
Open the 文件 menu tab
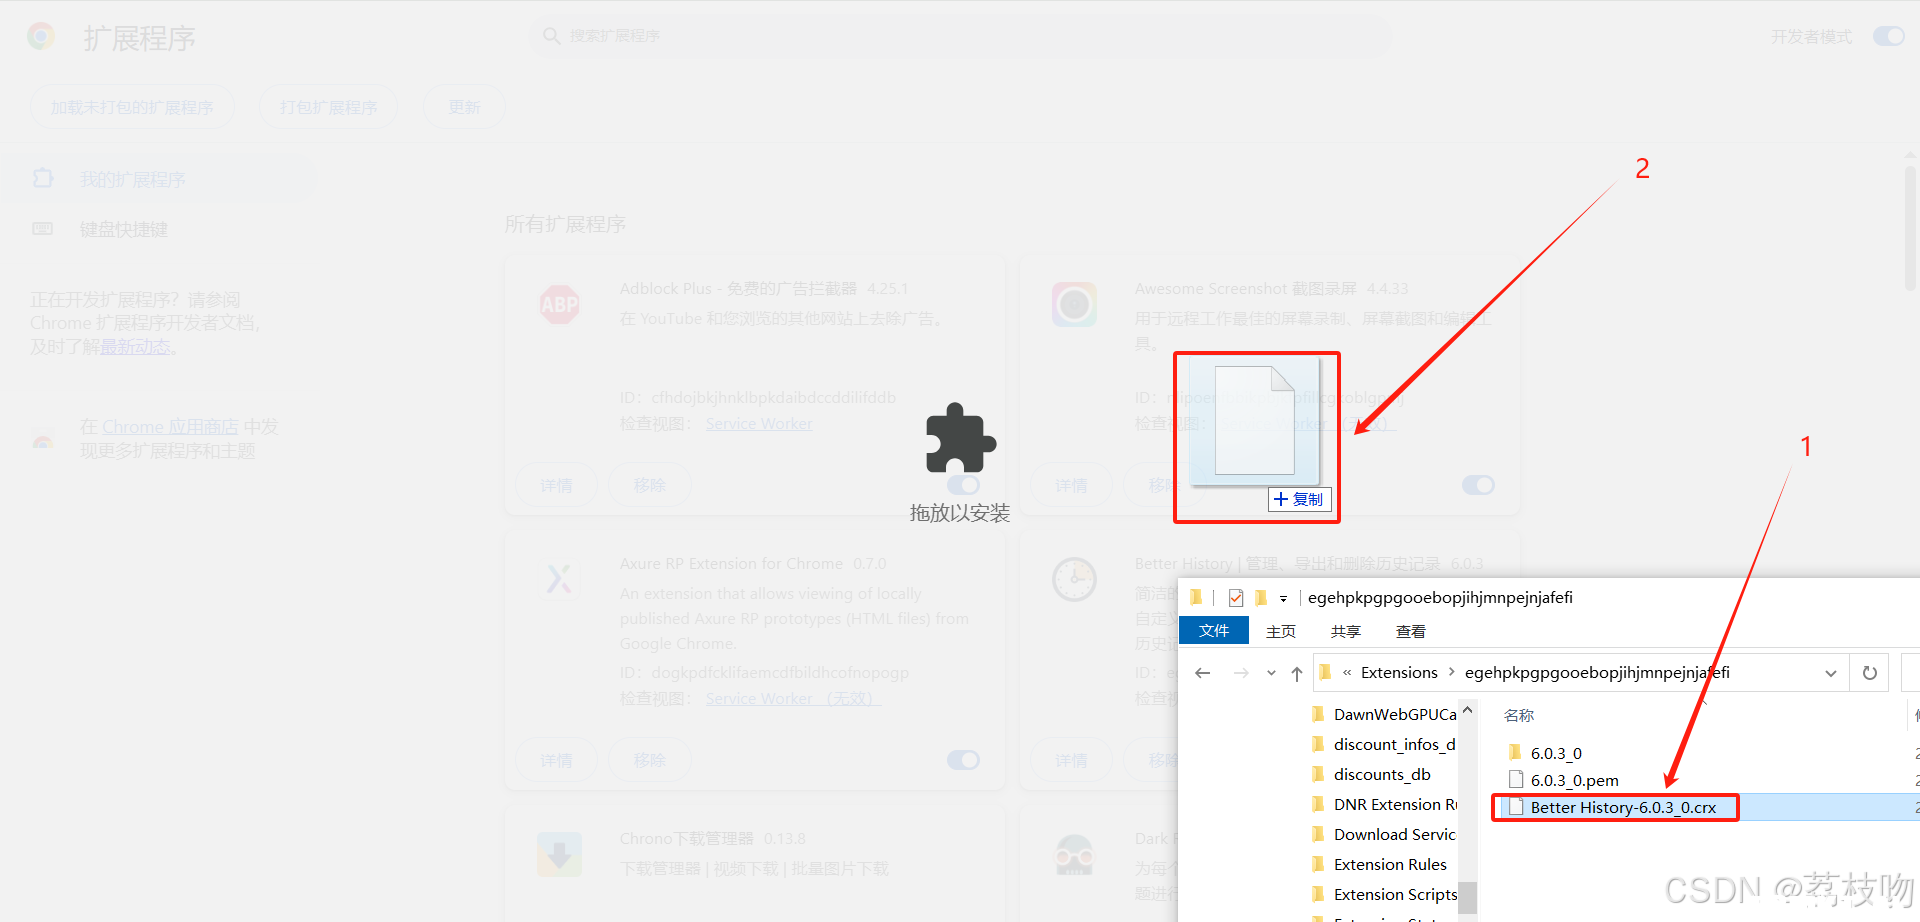click(1214, 631)
